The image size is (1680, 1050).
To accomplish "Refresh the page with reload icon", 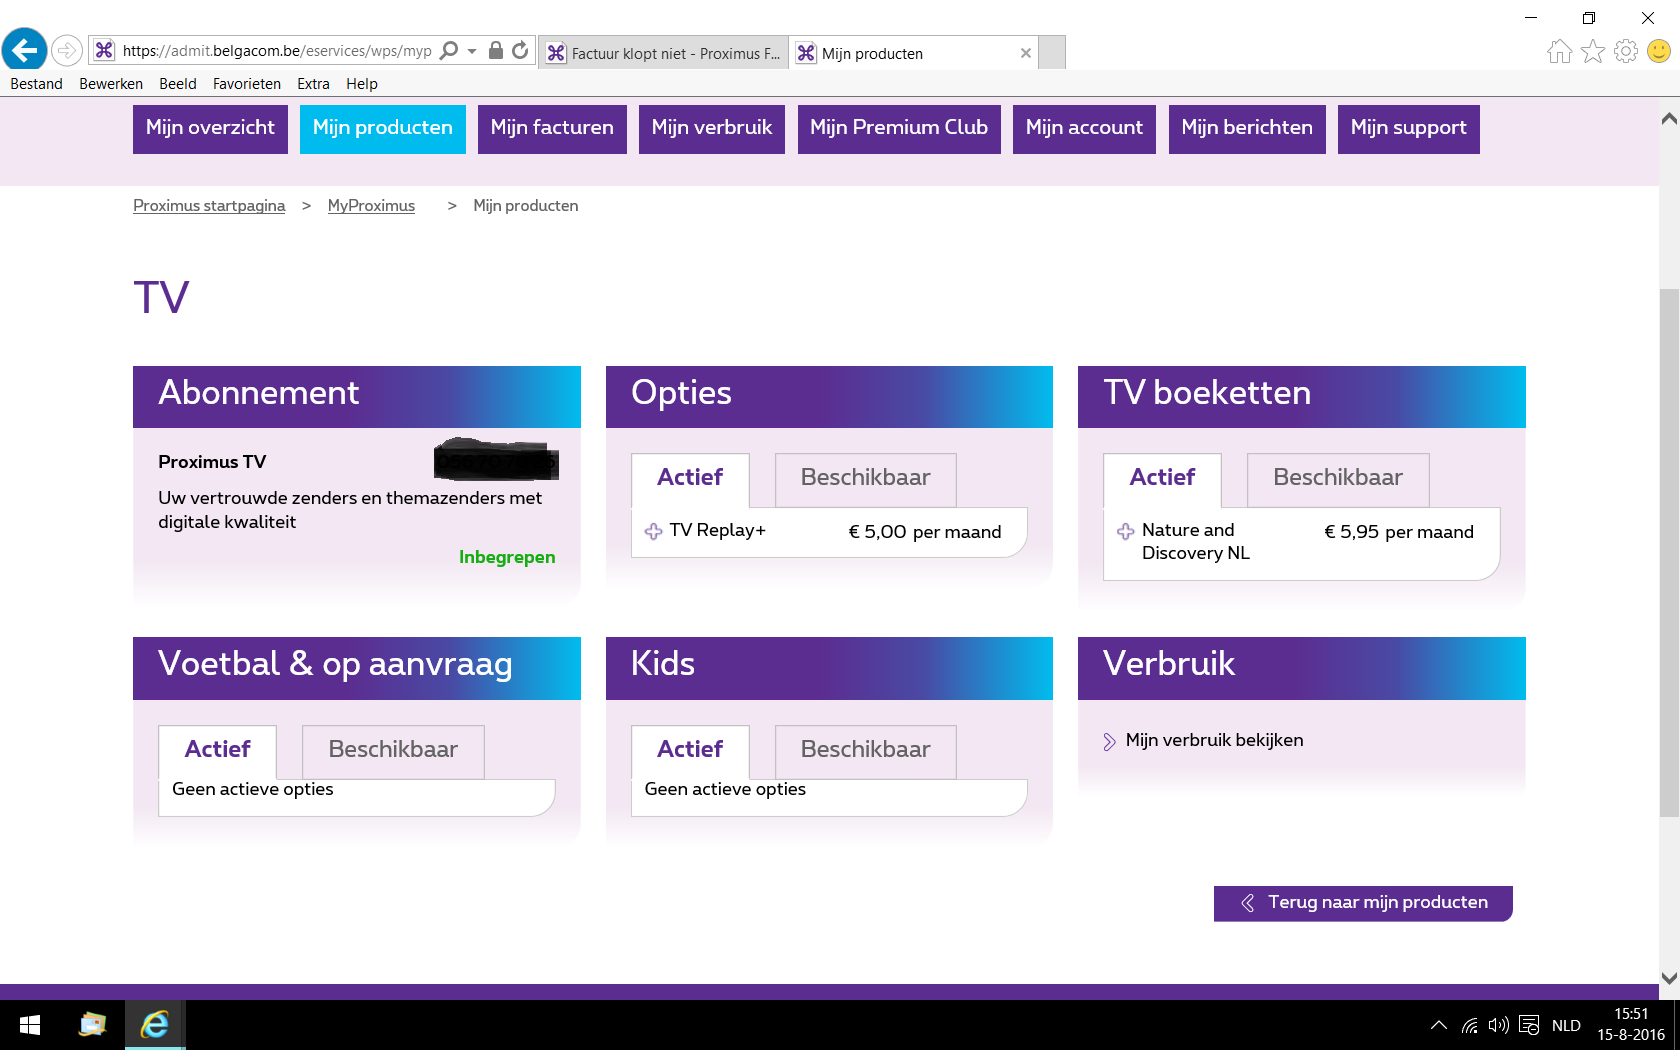I will coord(520,50).
